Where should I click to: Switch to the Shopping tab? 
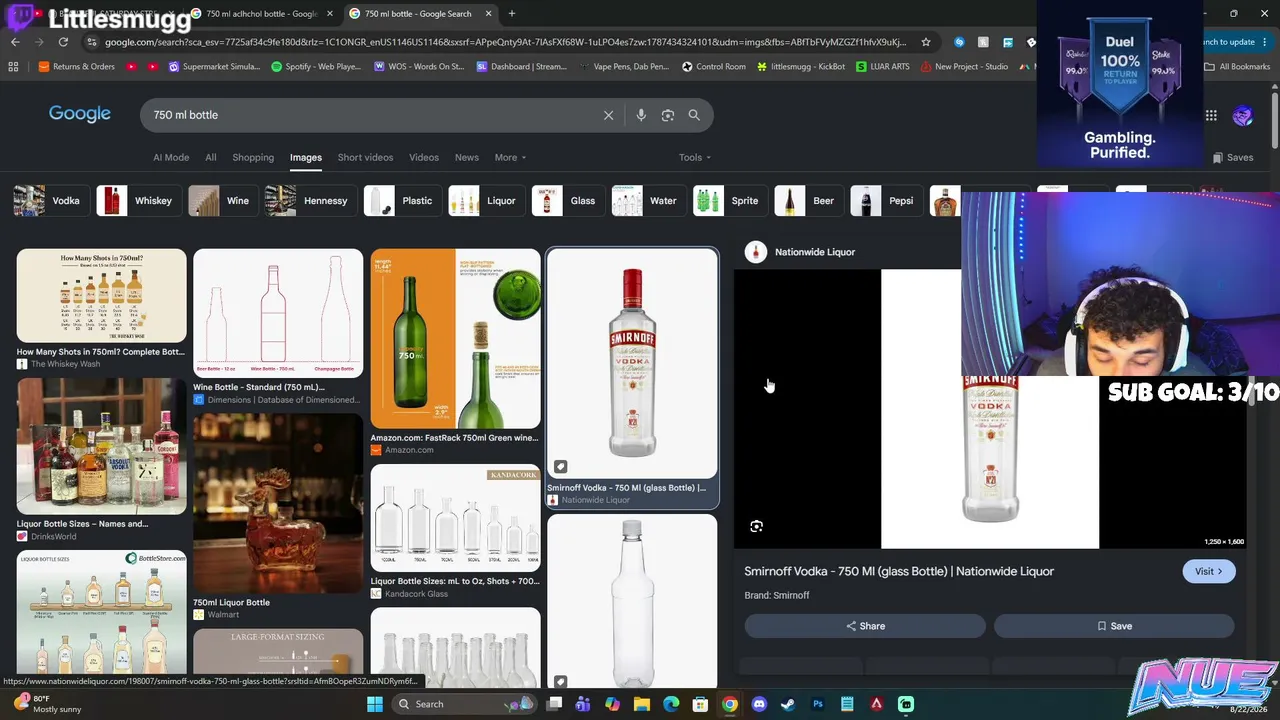click(253, 157)
